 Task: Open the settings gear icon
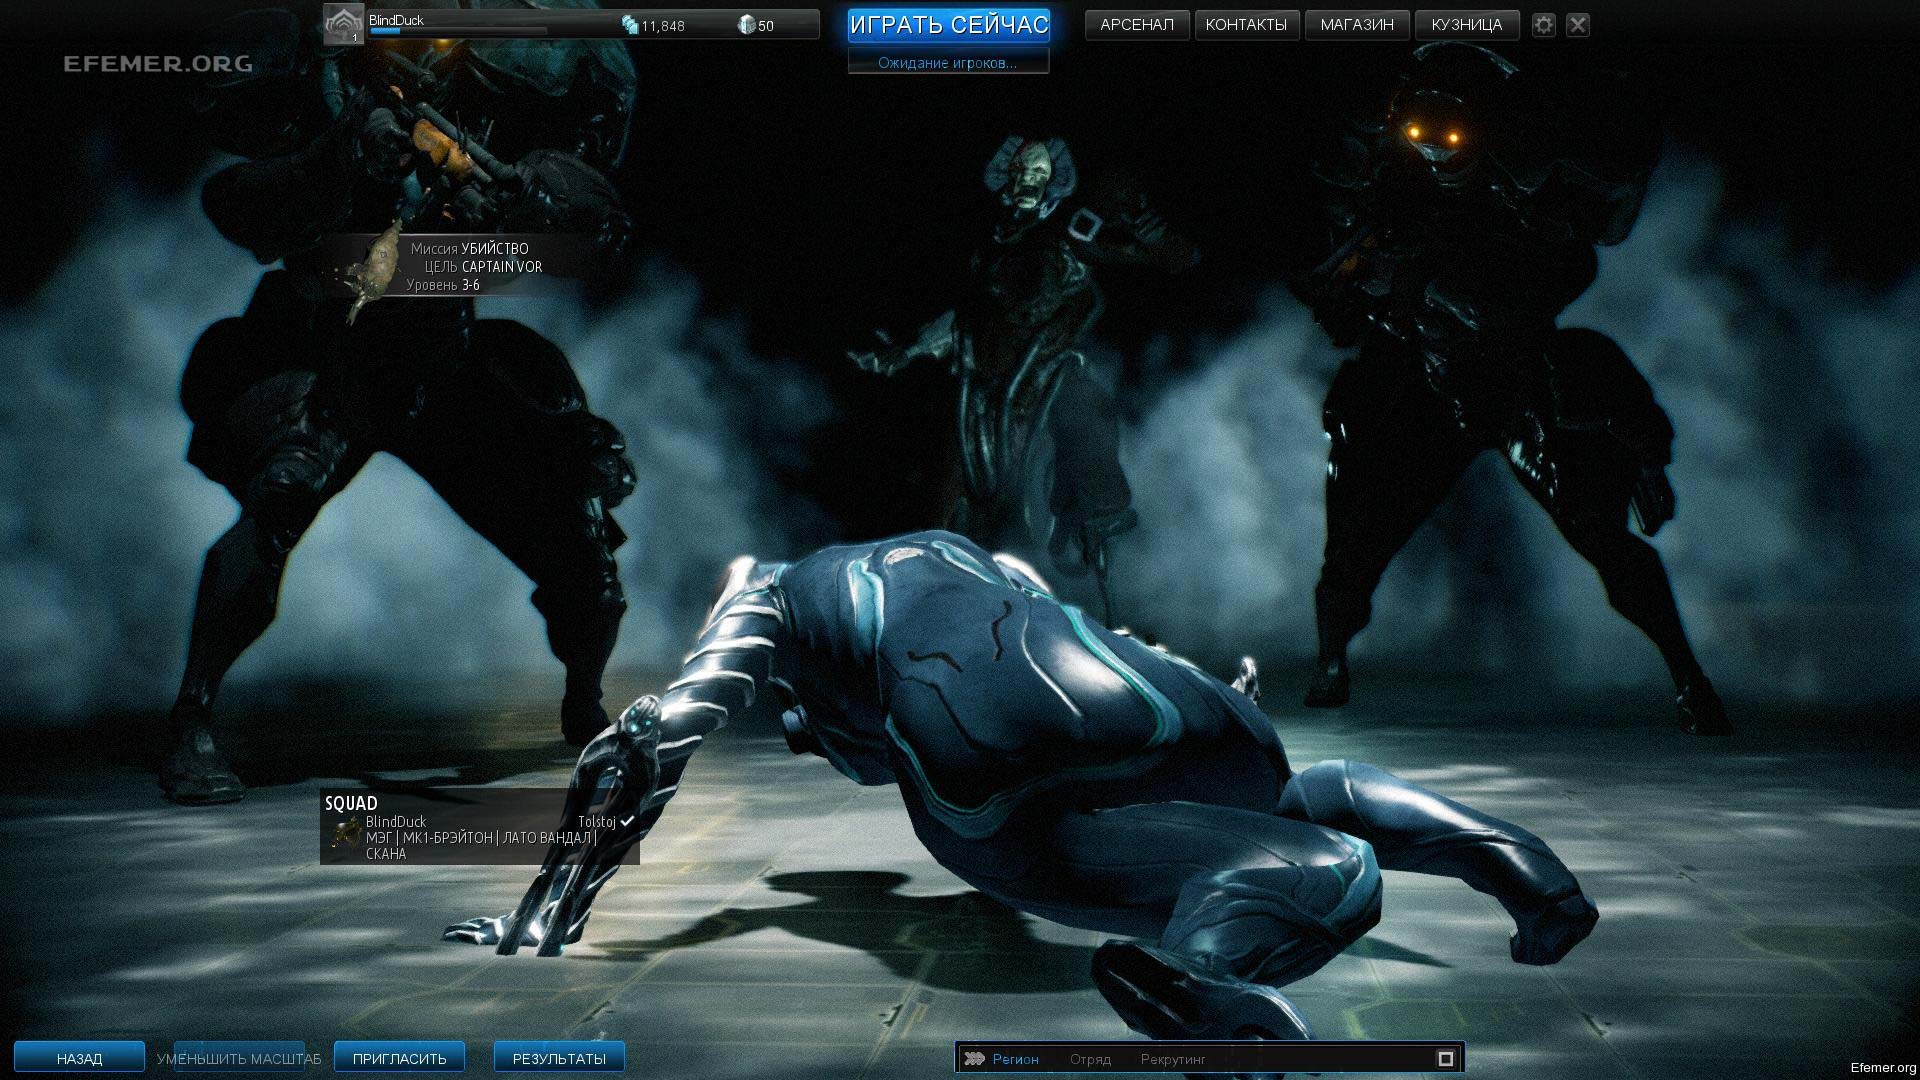click(1544, 25)
